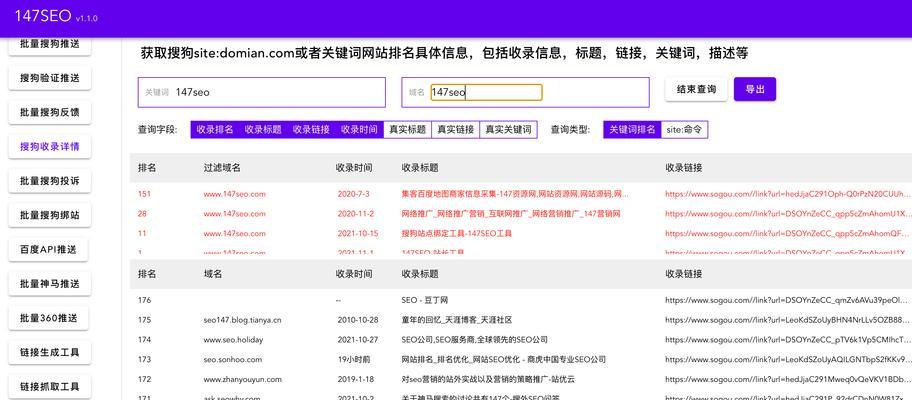Click domain www.zhanyouyun.com
912x400 pixels.
(243, 380)
